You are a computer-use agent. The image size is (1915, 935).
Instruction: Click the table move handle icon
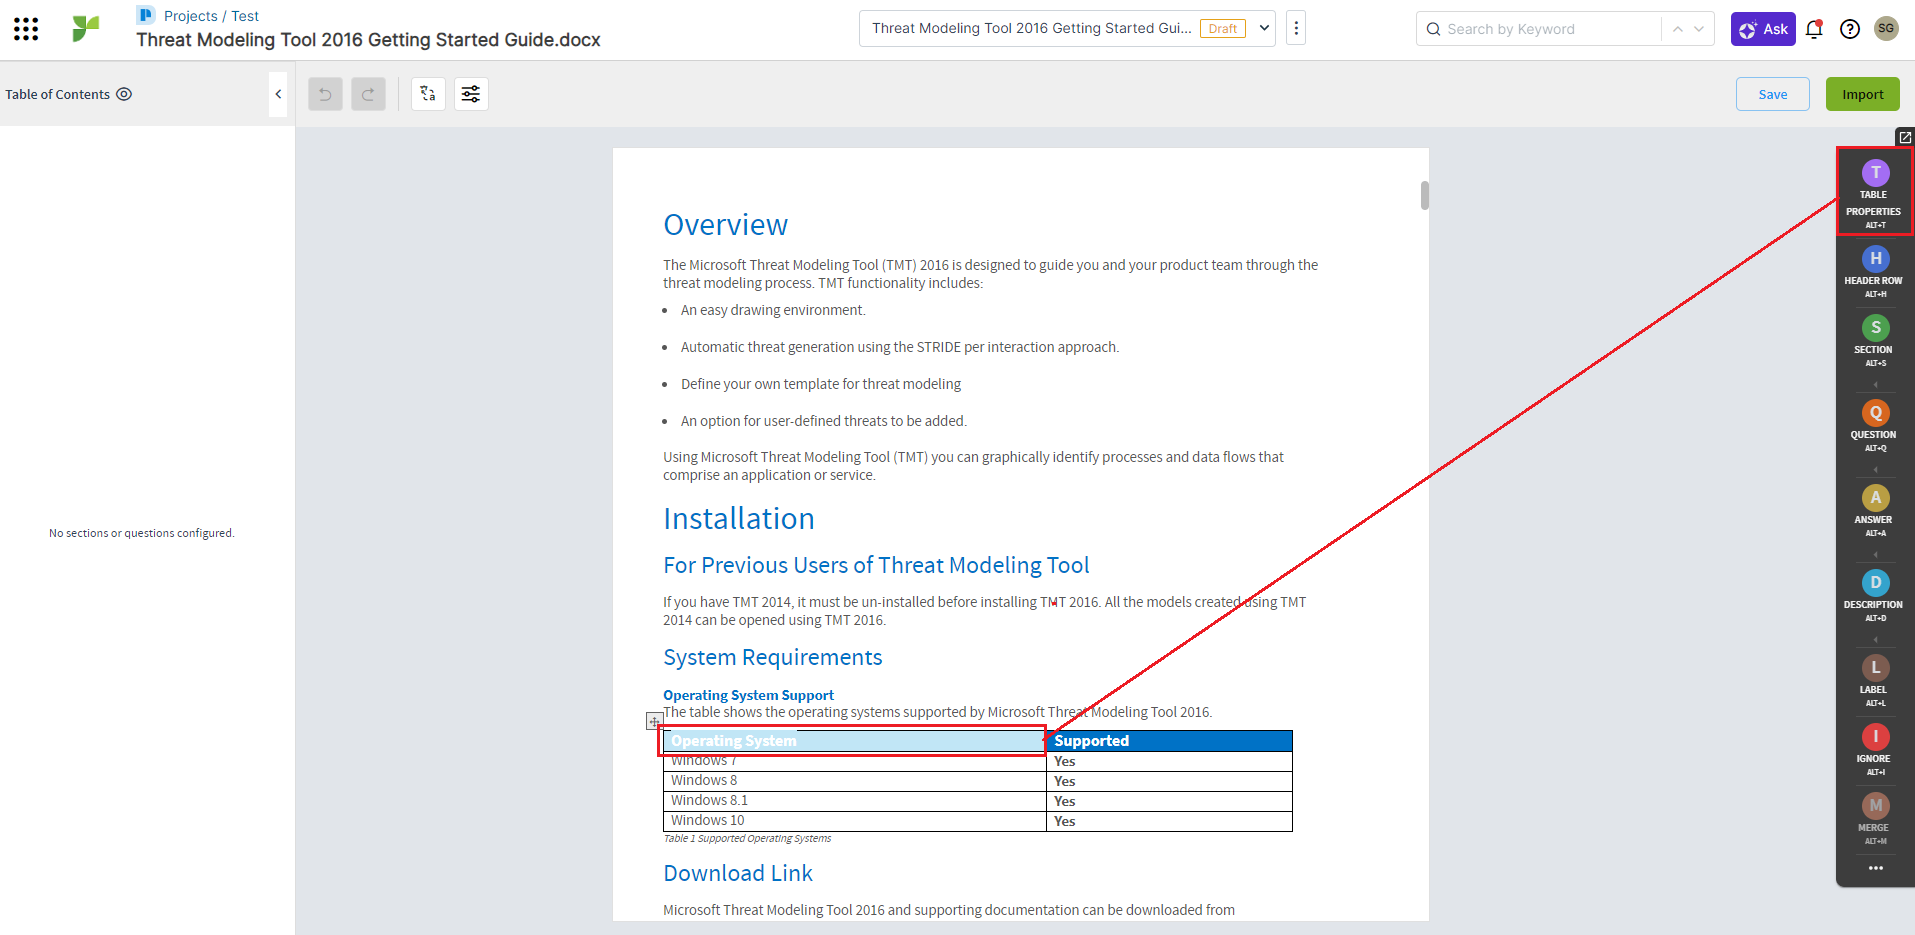tap(654, 721)
